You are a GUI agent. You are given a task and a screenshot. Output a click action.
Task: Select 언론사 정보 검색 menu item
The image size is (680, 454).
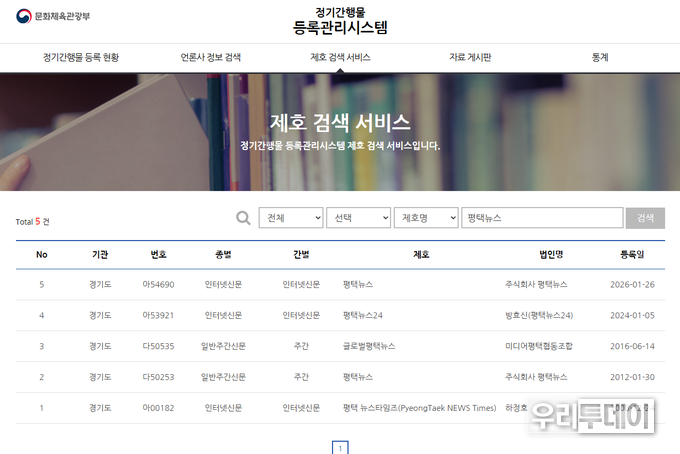210,58
